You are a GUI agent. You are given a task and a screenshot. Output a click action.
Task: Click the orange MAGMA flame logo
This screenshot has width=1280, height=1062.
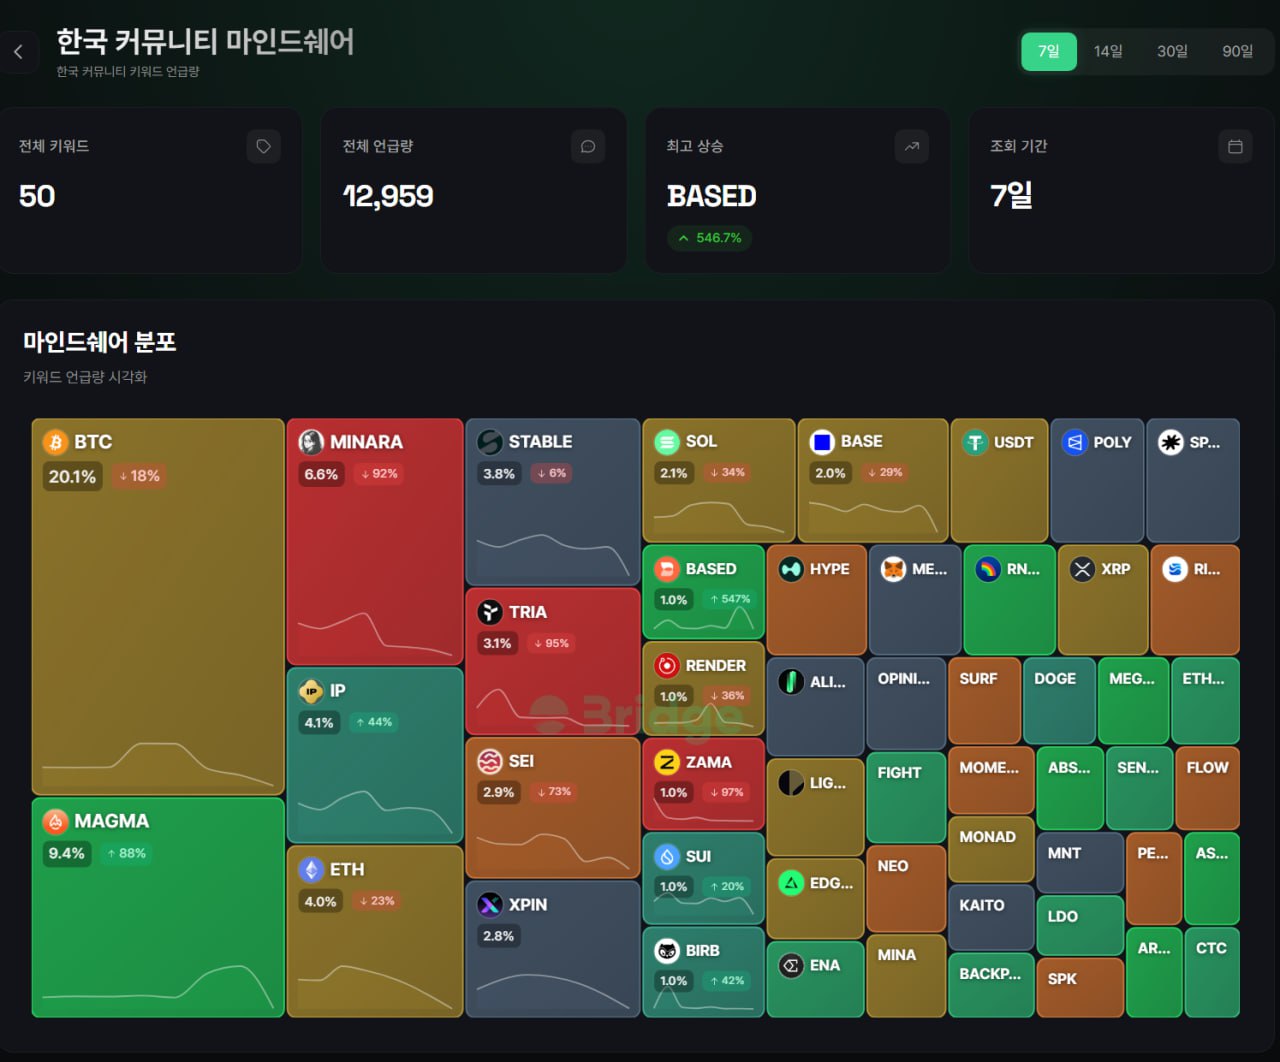point(55,821)
